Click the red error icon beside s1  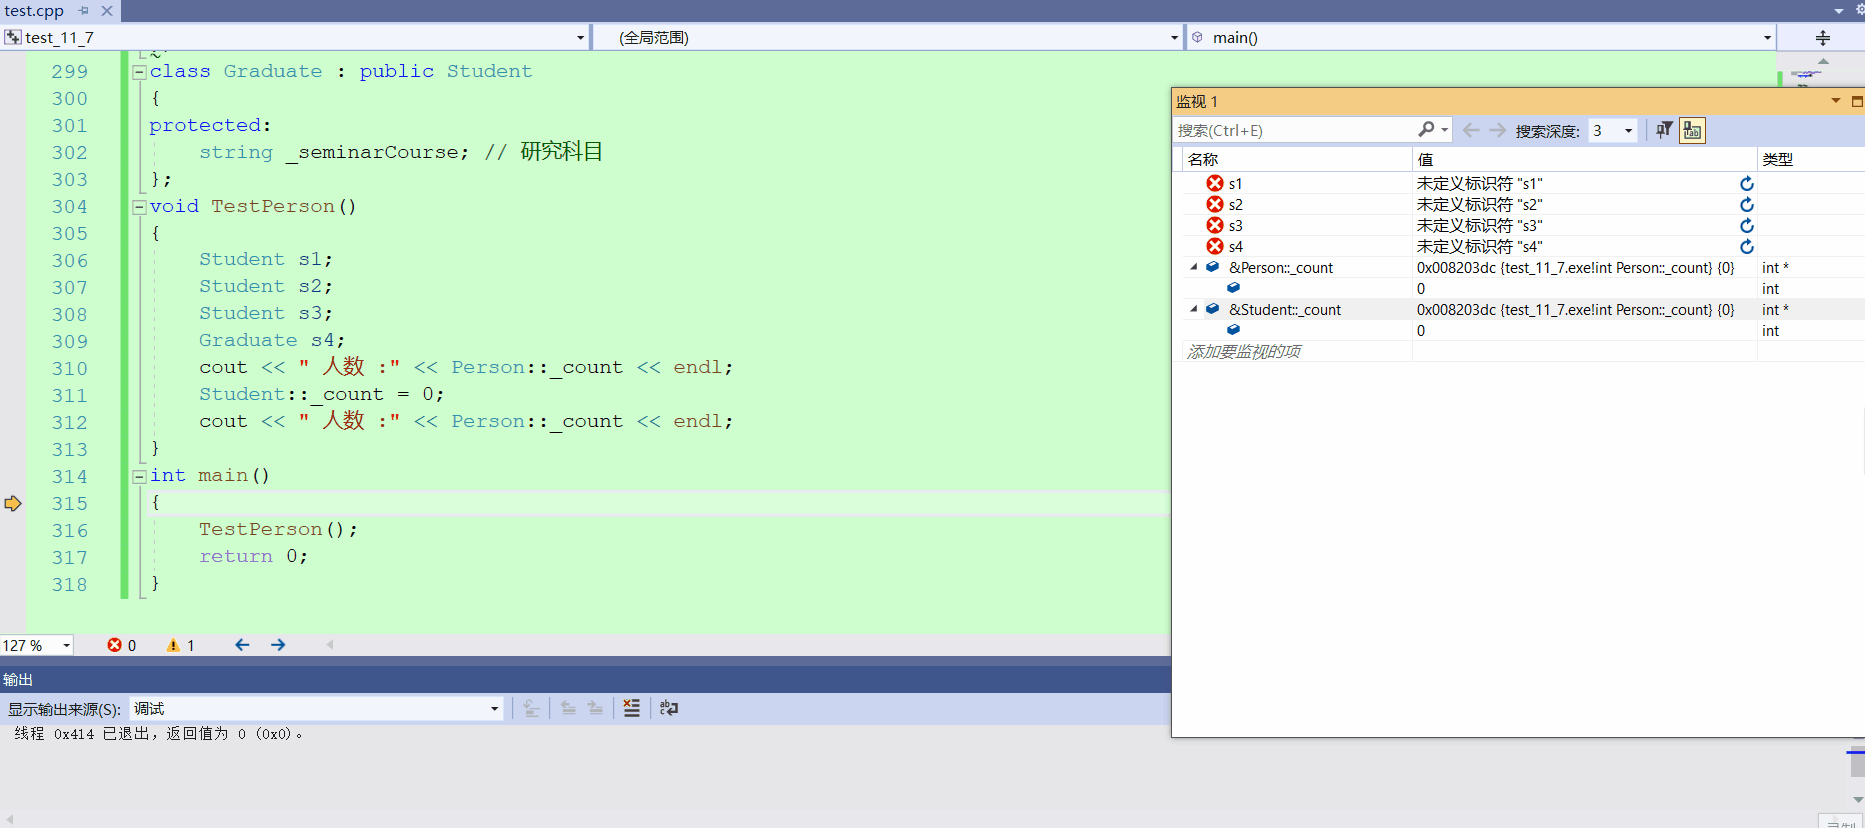point(1215,183)
